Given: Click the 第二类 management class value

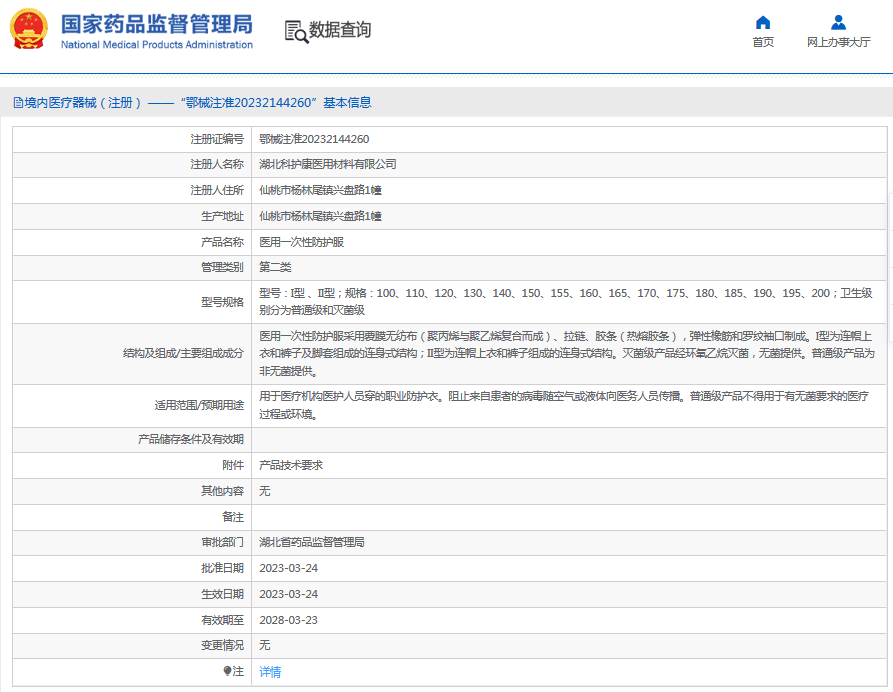Looking at the screenshot, I should click(275, 267).
